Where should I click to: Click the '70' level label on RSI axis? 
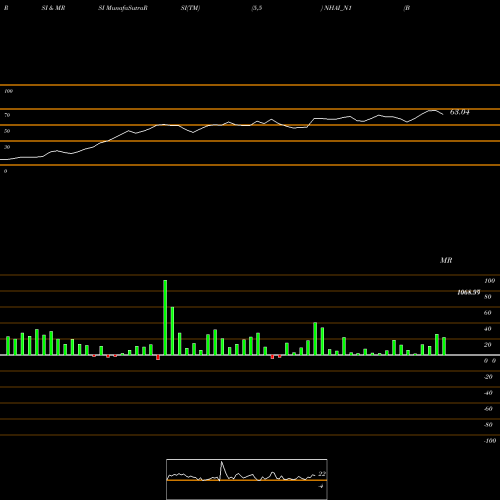[x=7, y=115]
